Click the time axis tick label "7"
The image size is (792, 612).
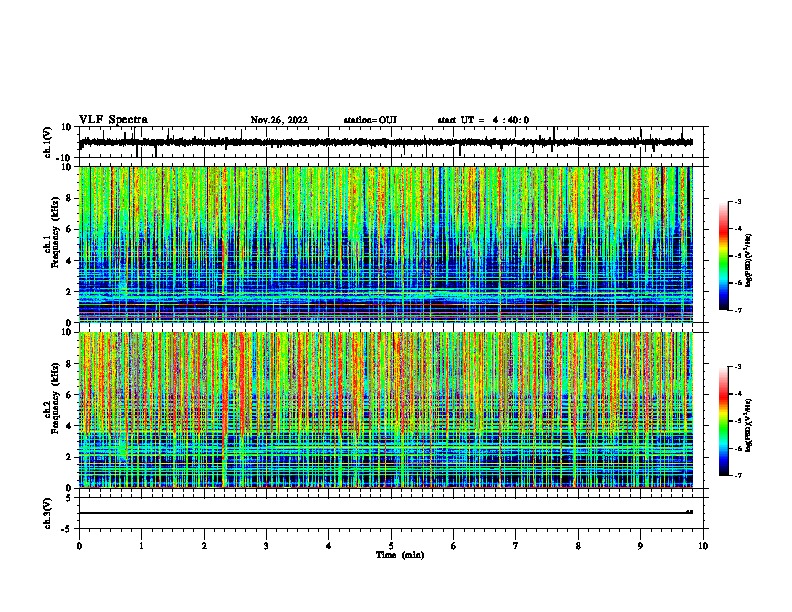tap(516, 546)
